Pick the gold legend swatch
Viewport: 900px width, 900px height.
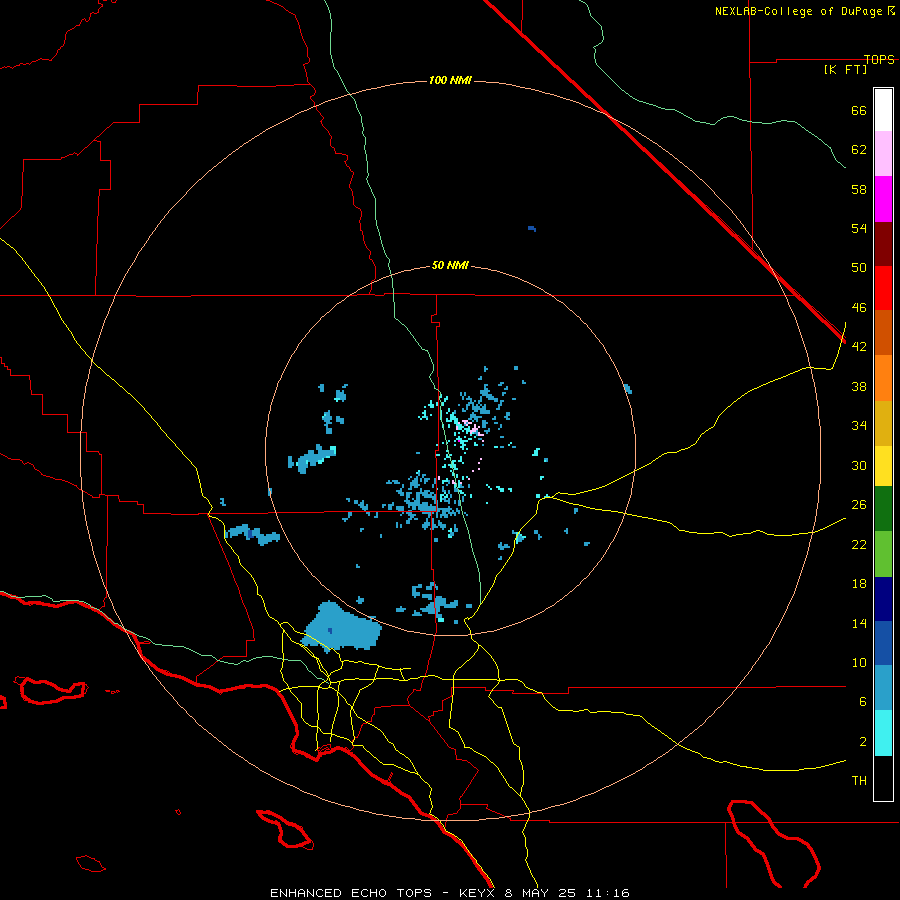coord(883,423)
